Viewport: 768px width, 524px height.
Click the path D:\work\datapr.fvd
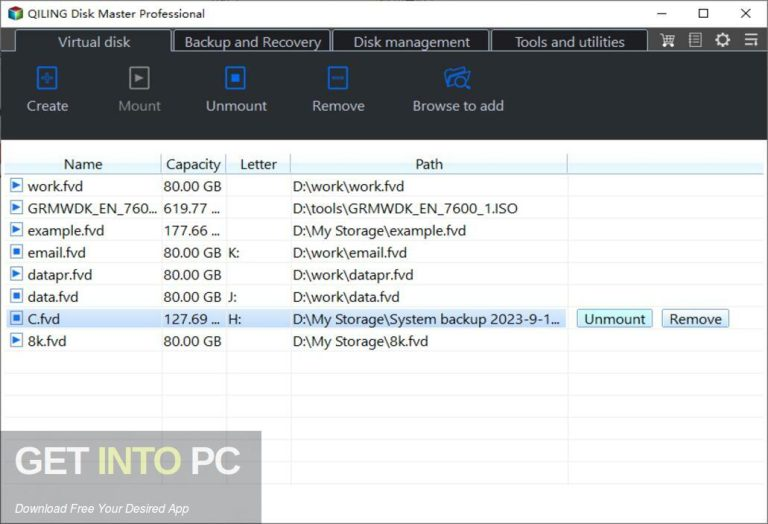[353, 275]
